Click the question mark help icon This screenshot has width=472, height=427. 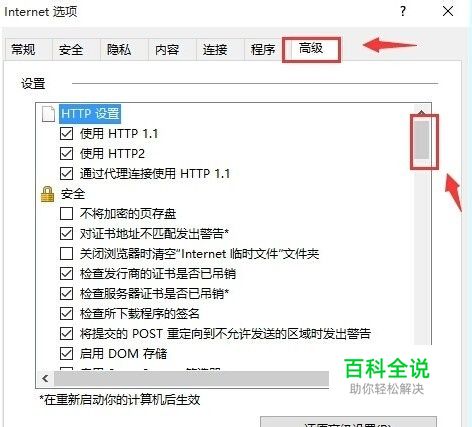click(x=403, y=12)
